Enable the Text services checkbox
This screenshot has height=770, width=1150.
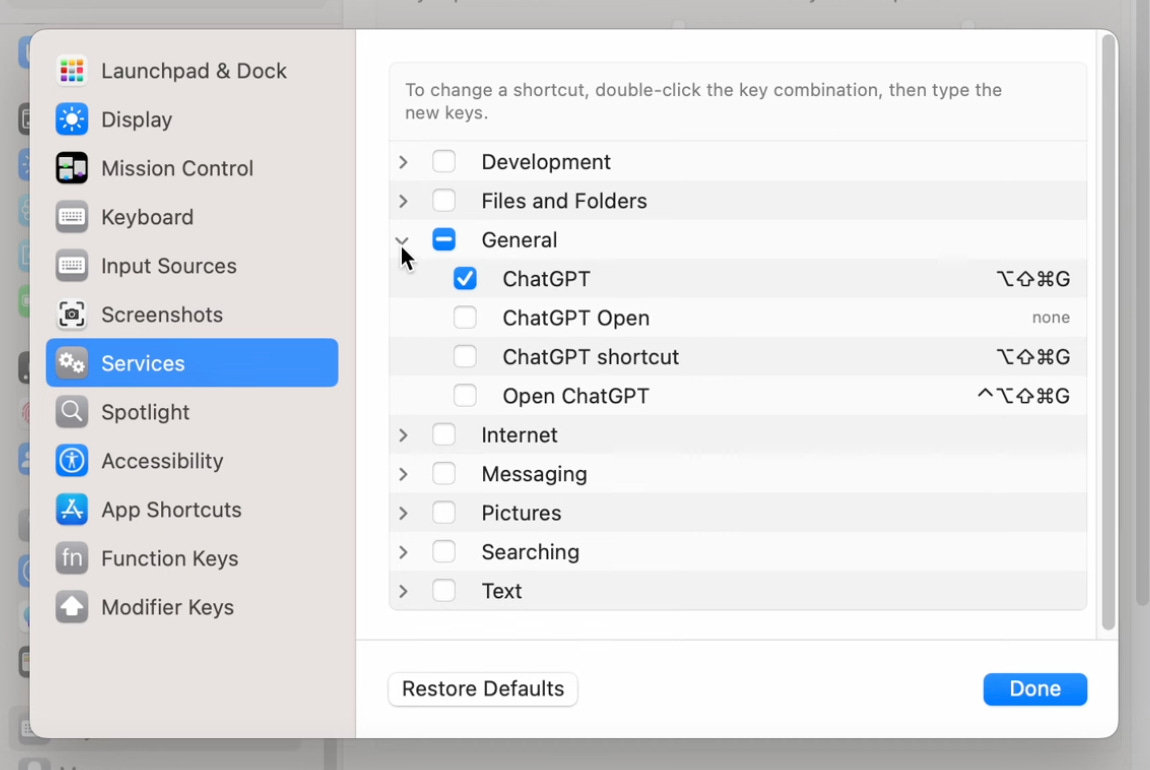coord(444,590)
